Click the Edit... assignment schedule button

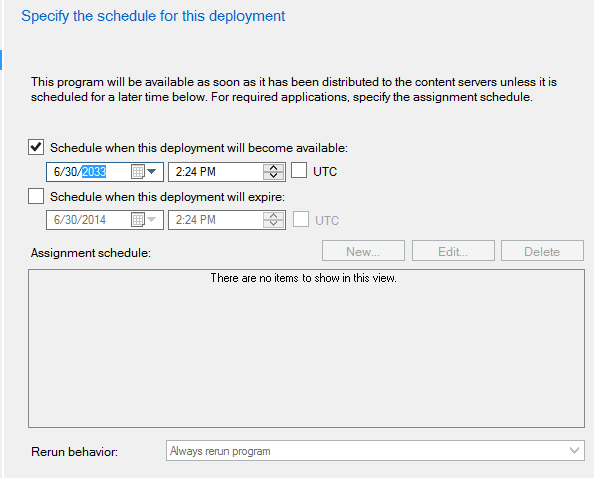[453, 251]
